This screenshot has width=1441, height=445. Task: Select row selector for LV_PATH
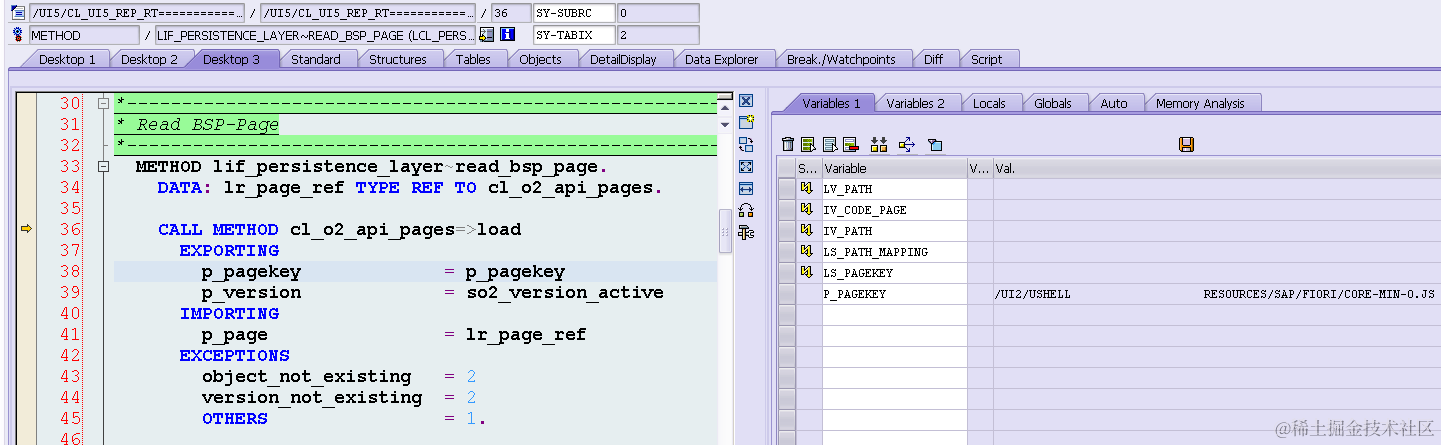(x=787, y=188)
